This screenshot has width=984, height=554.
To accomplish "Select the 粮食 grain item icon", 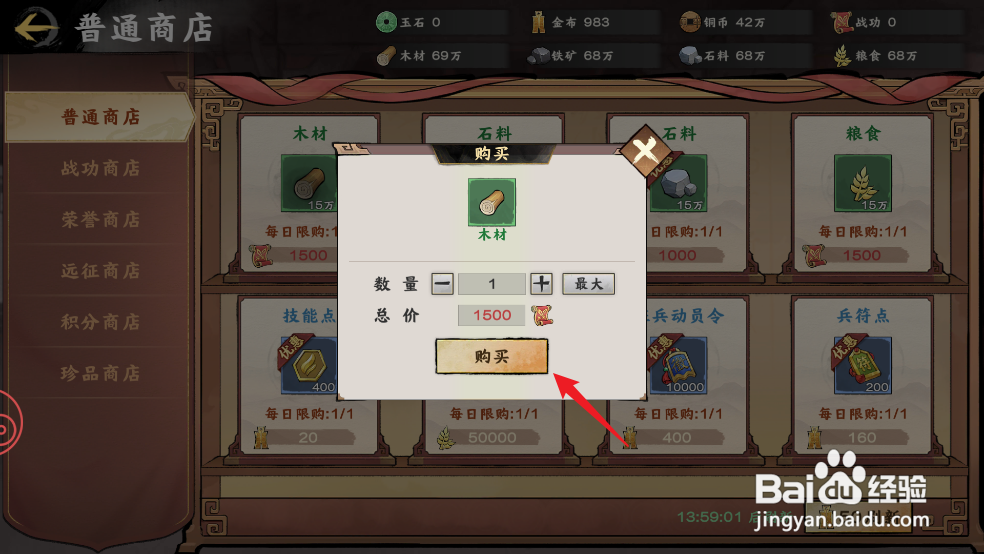I will click(862, 183).
